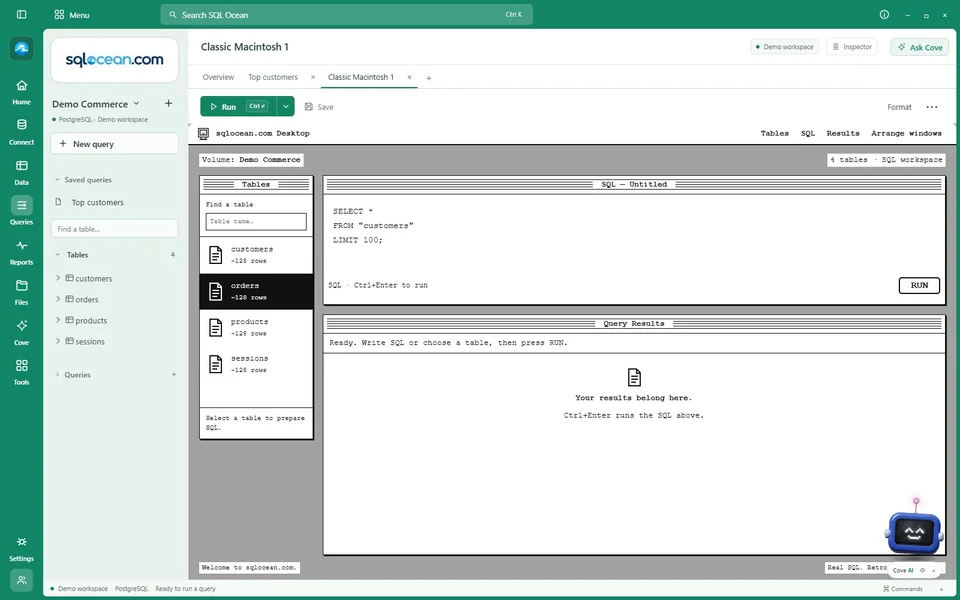The height and width of the screenshot is (600, 960).
Task: Click the plus icon beside Demo Commerce
Action: (168, 103)
